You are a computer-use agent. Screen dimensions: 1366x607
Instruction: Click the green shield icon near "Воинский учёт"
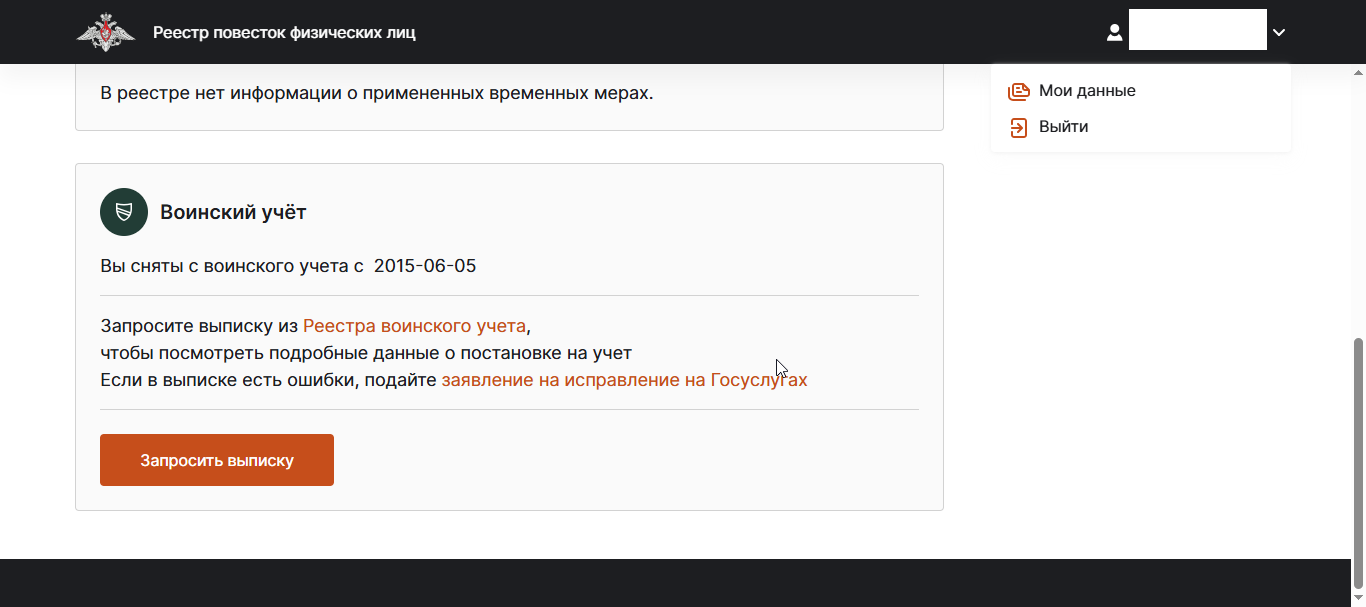coord(124,212)
